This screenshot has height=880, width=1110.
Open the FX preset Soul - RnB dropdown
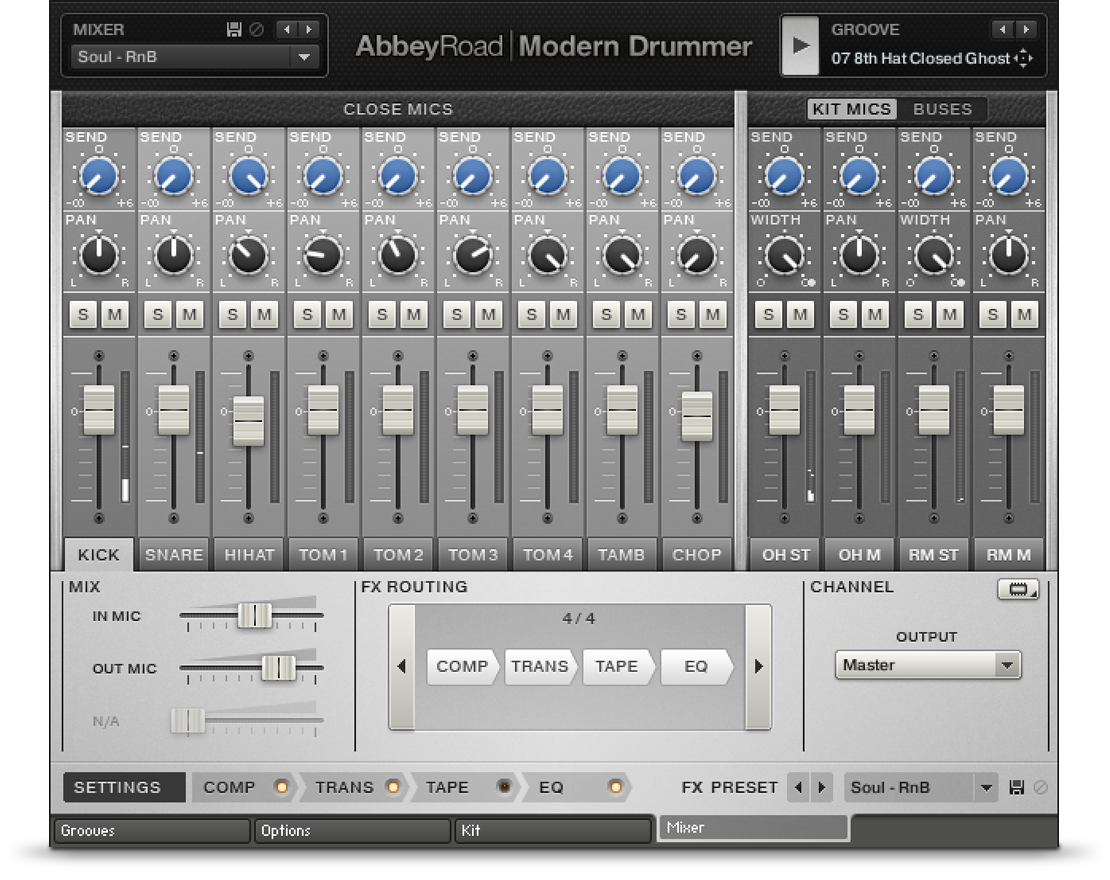[x=920, y=787]
